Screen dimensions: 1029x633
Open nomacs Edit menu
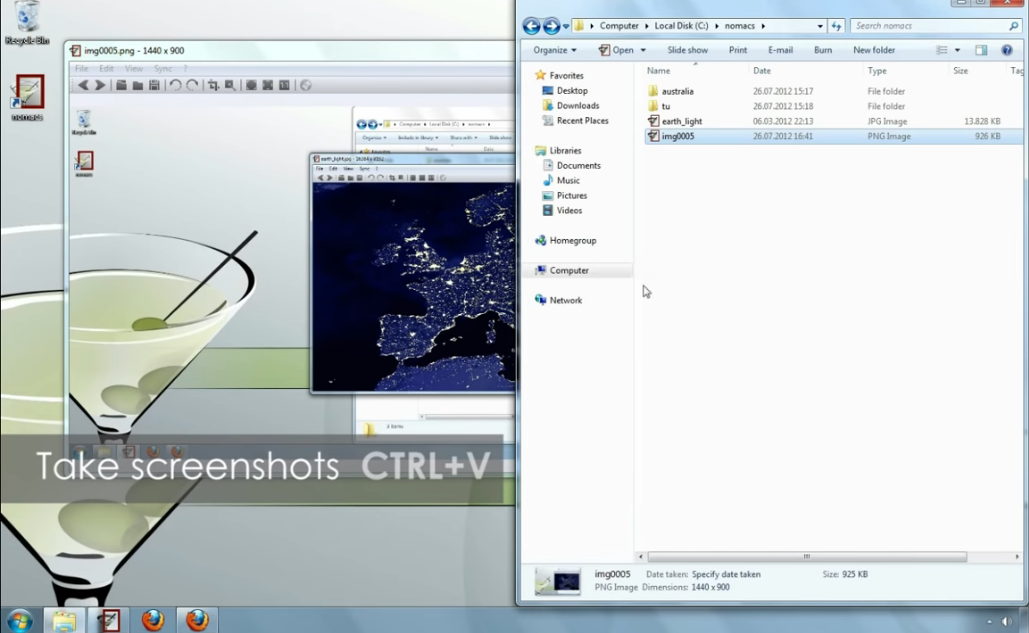106,68
